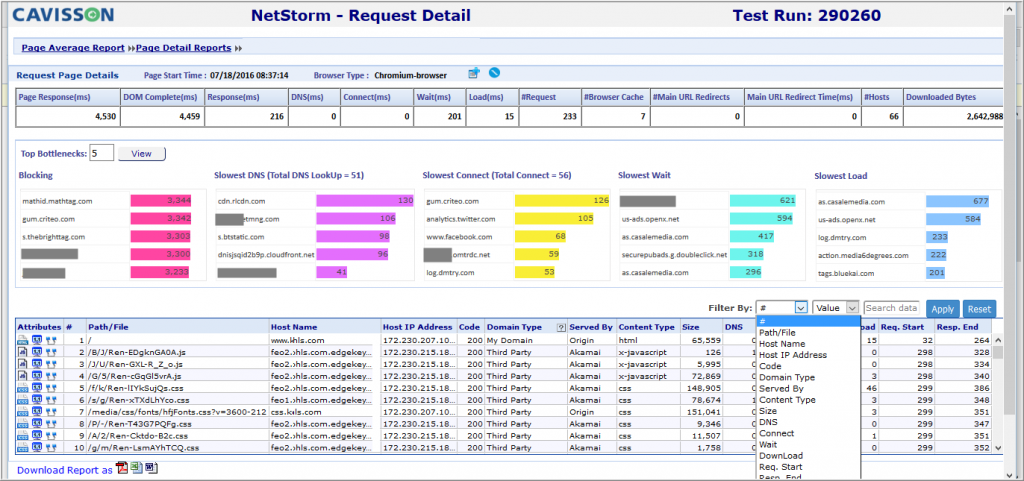Download report as Word document
This screenshot has width=1024, height=481.
pyautogui.click(x=152, y=468)
